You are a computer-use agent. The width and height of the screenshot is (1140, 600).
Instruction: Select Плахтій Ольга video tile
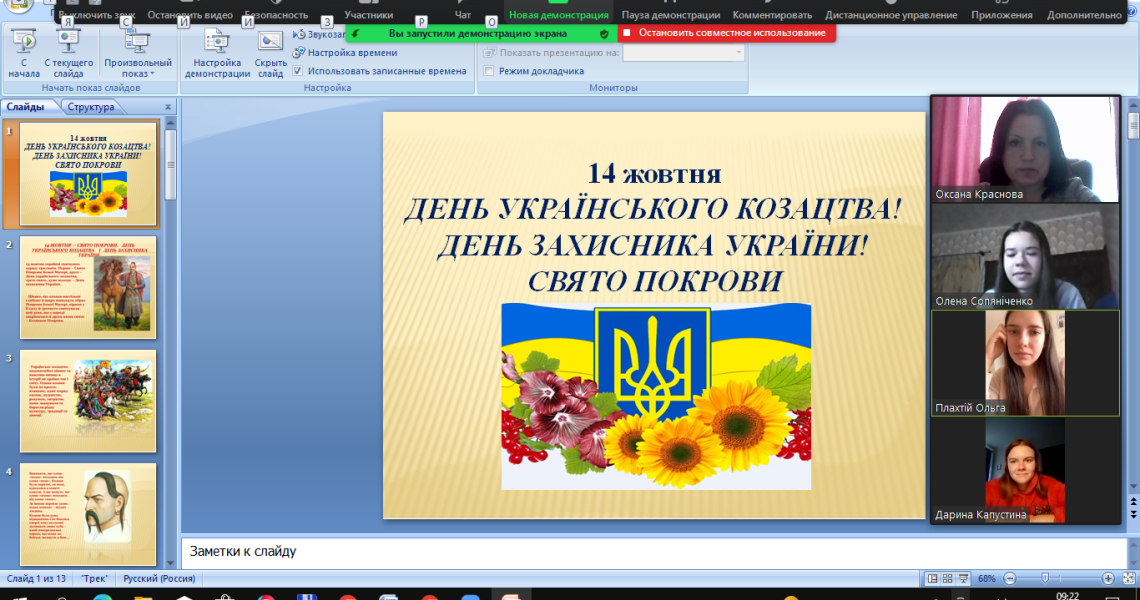1025,363
